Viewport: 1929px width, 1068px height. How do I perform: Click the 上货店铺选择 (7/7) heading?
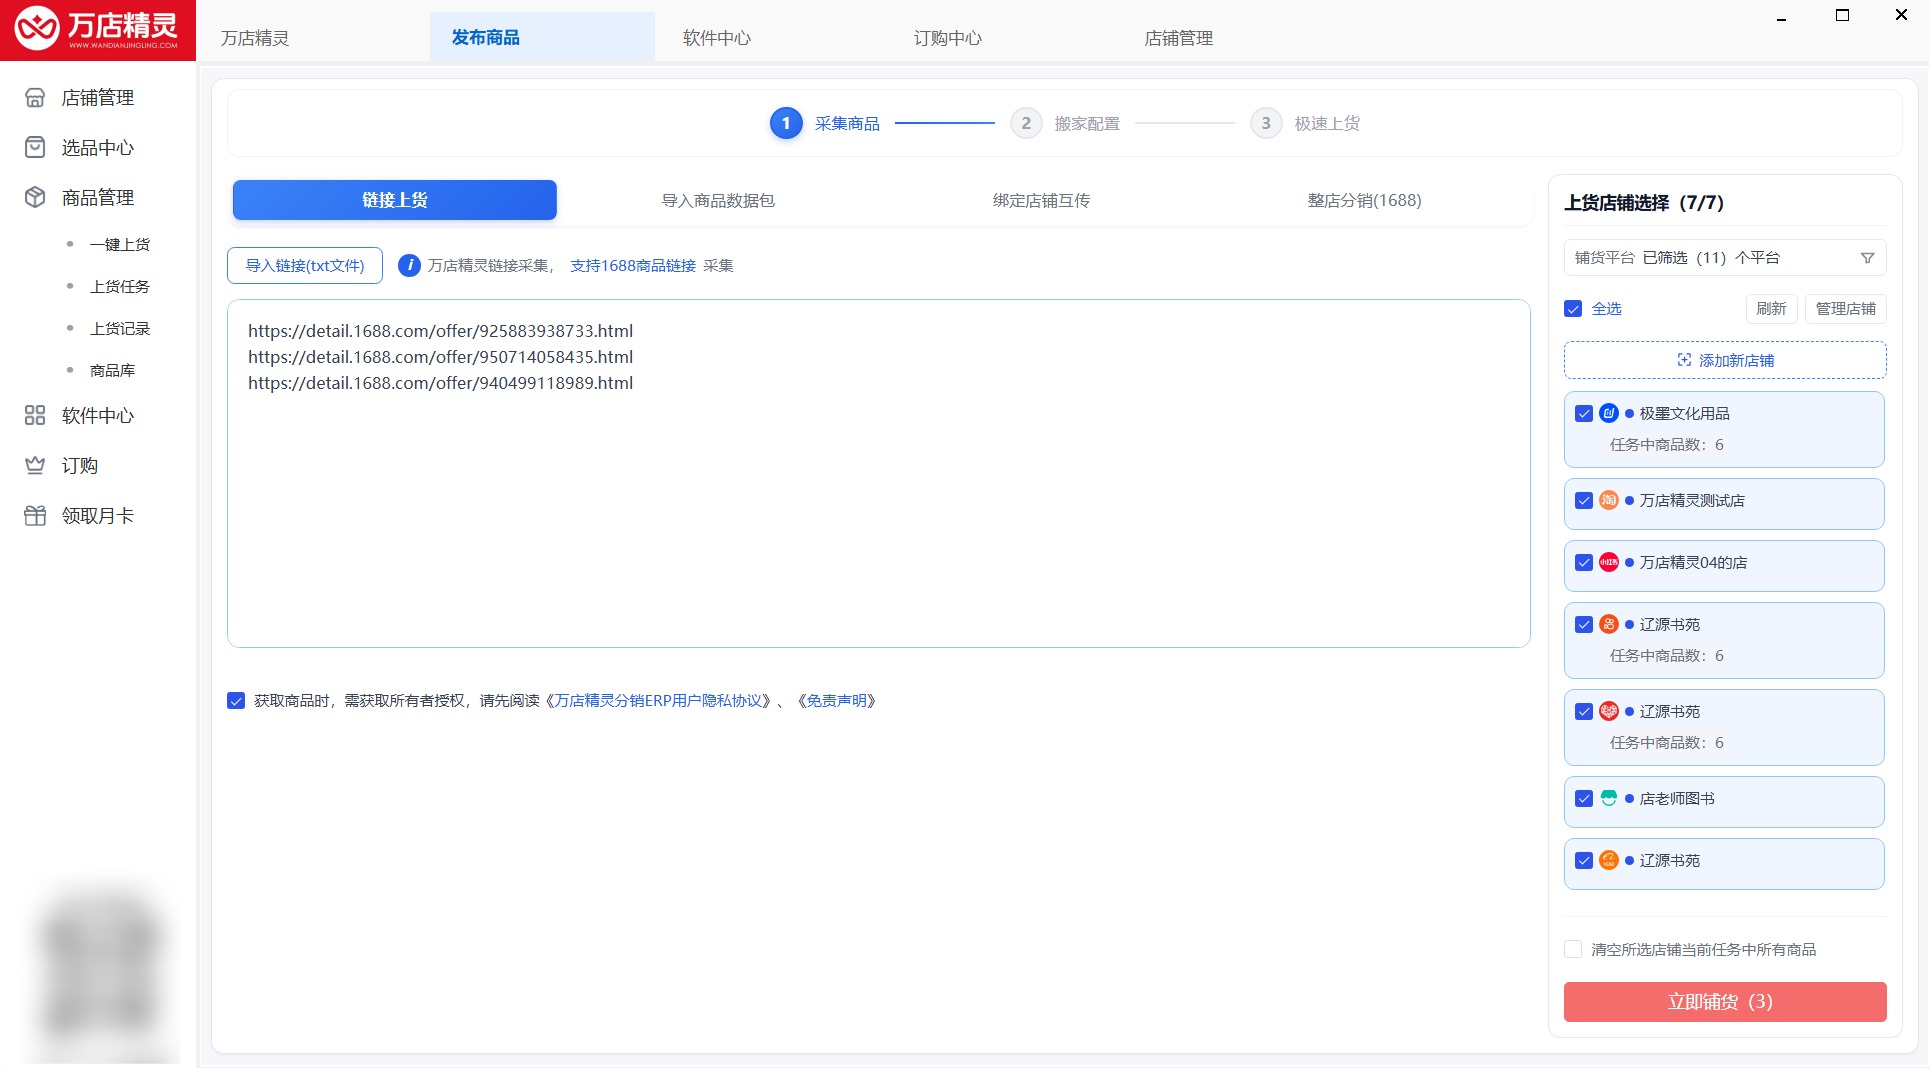coord(1644,202)
